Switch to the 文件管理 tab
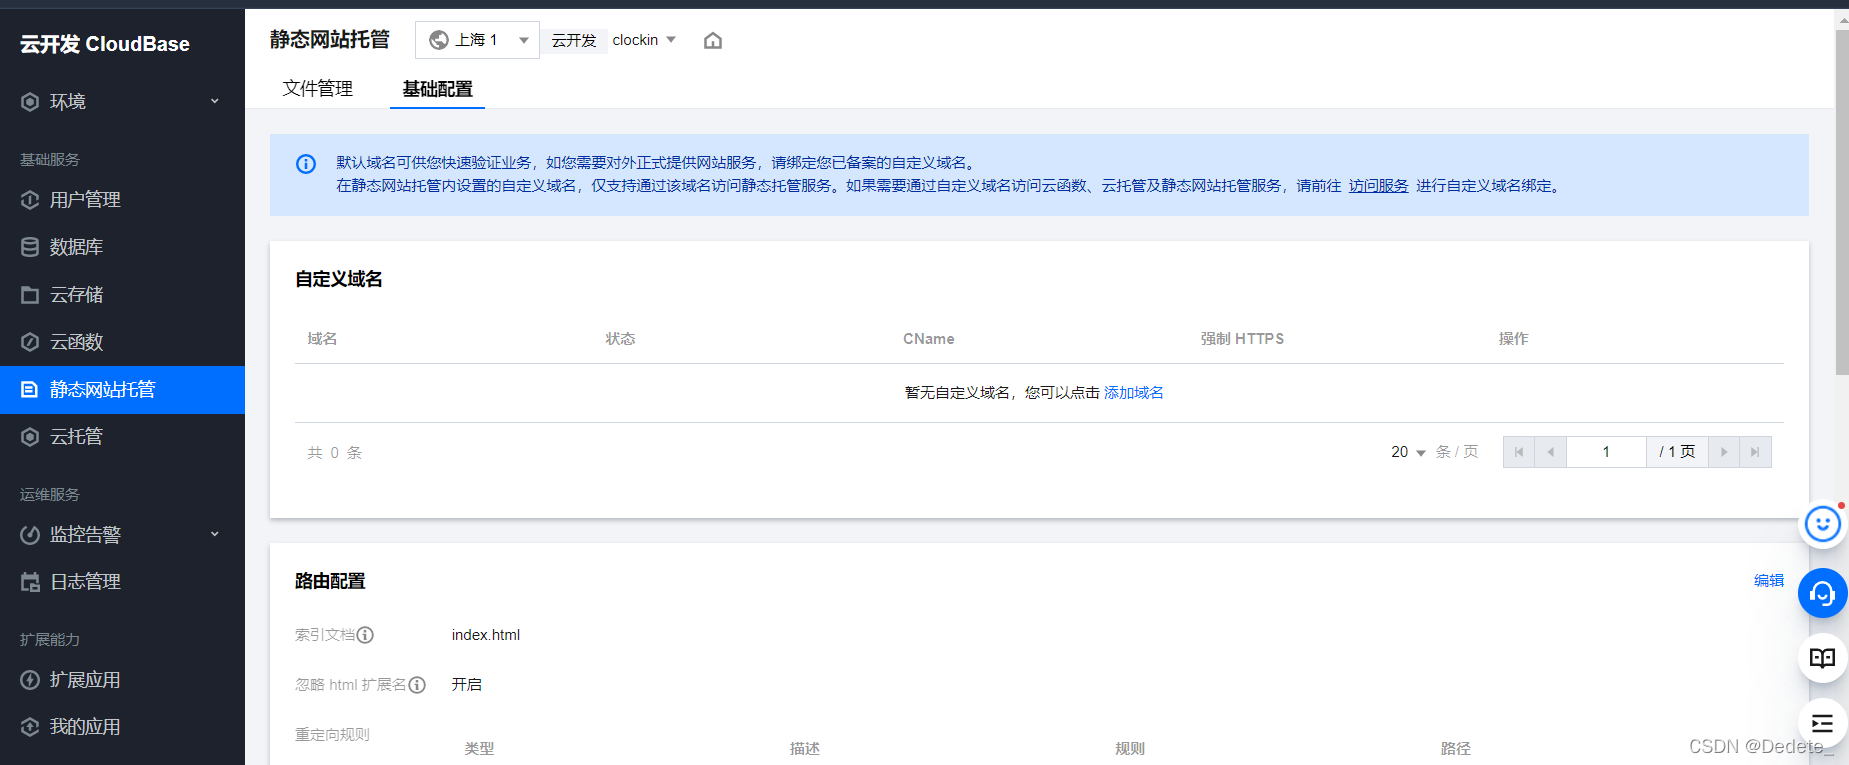The height and width of the screenshot is (765, 1849). click(x=318, y=88)
